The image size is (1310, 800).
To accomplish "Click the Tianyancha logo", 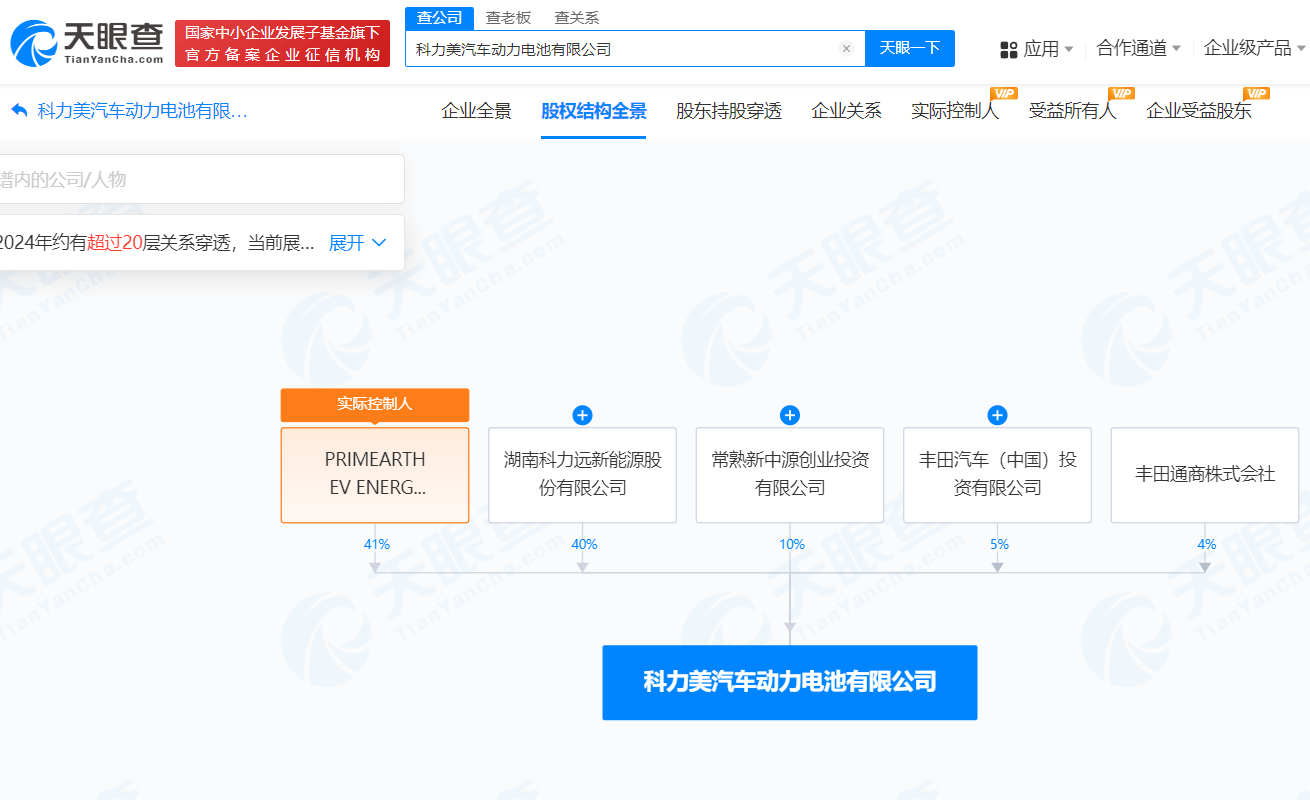I will pos(87,43).
